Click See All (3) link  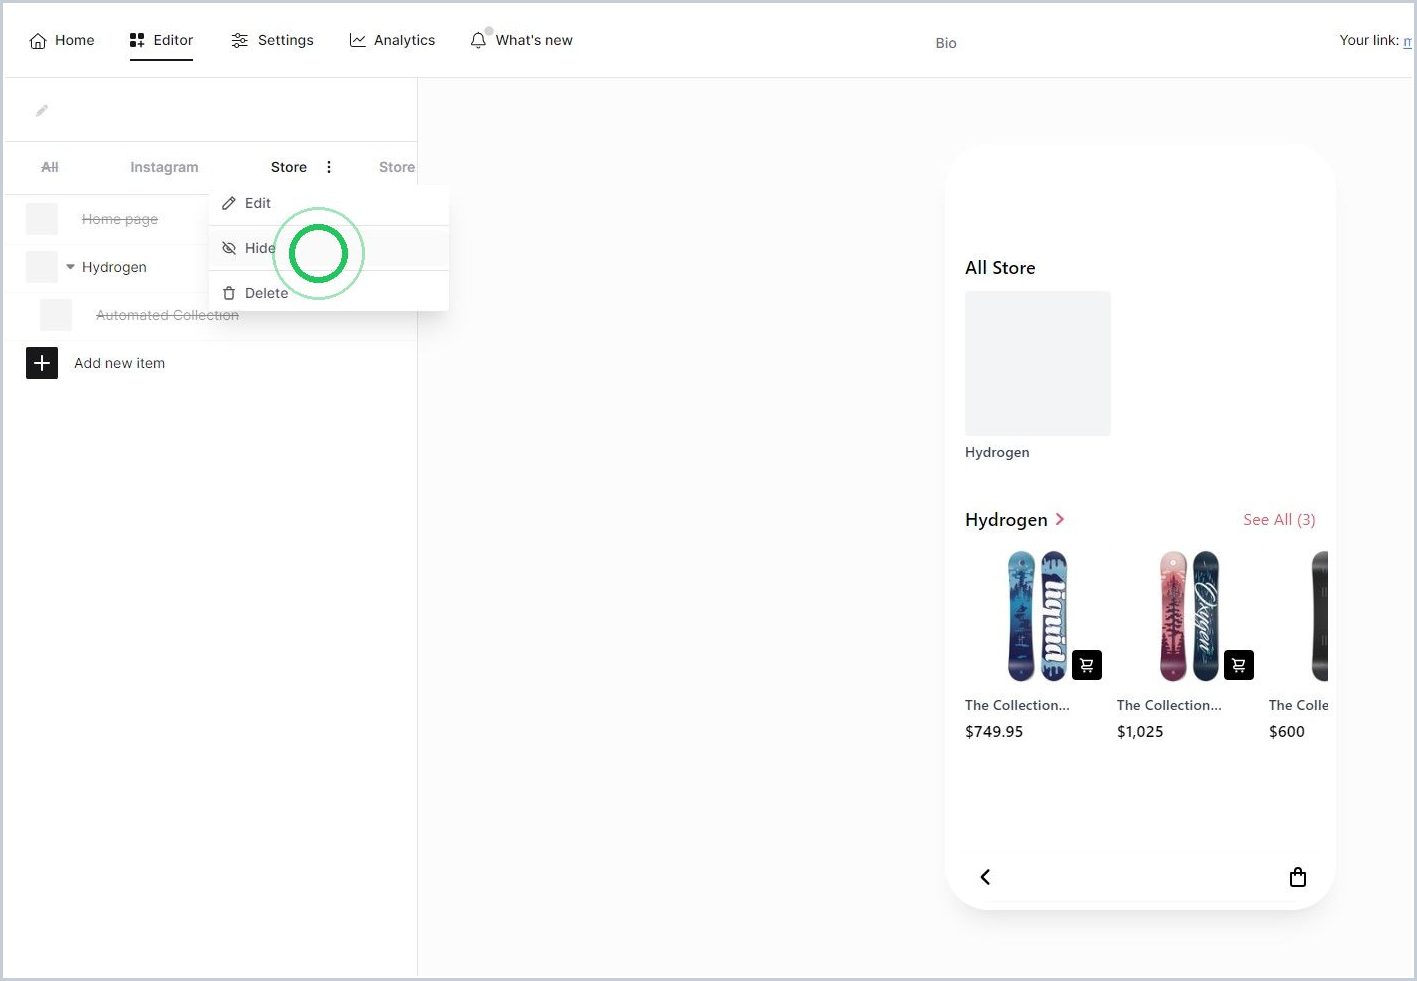pyautogui.click(x=1279, y=519)
